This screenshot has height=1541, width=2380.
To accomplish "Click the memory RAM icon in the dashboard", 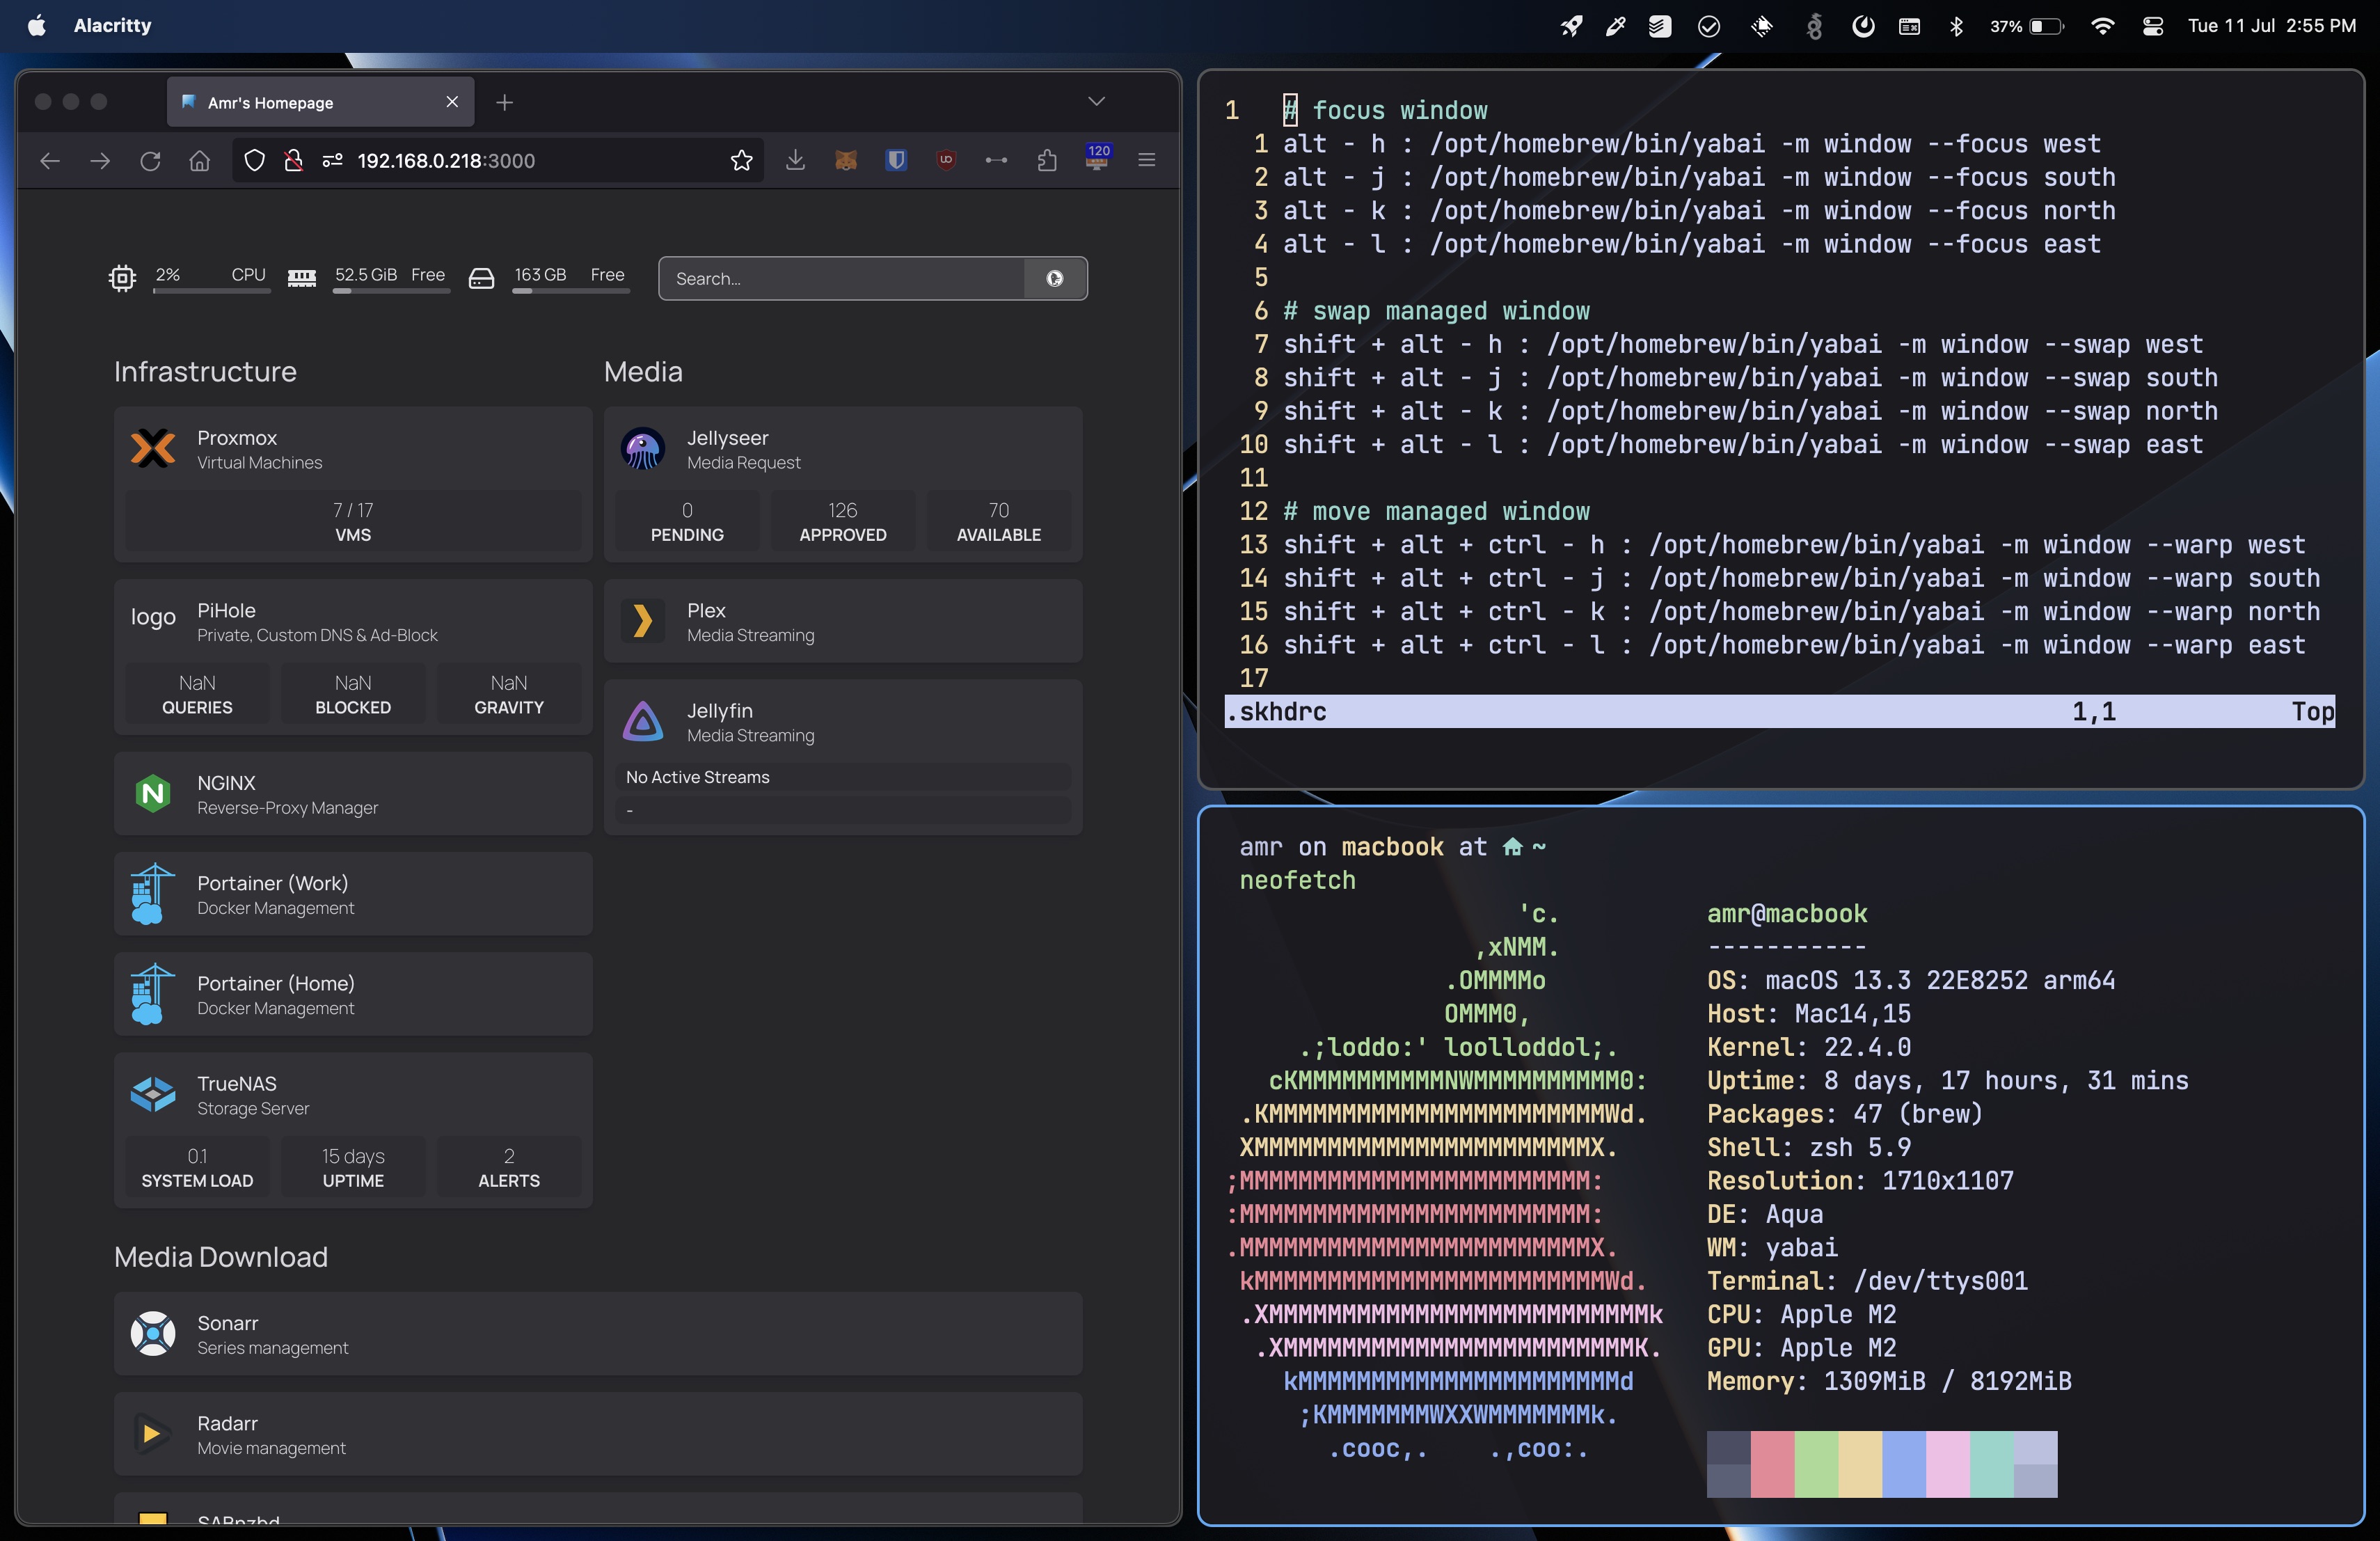I will (302, 278).
